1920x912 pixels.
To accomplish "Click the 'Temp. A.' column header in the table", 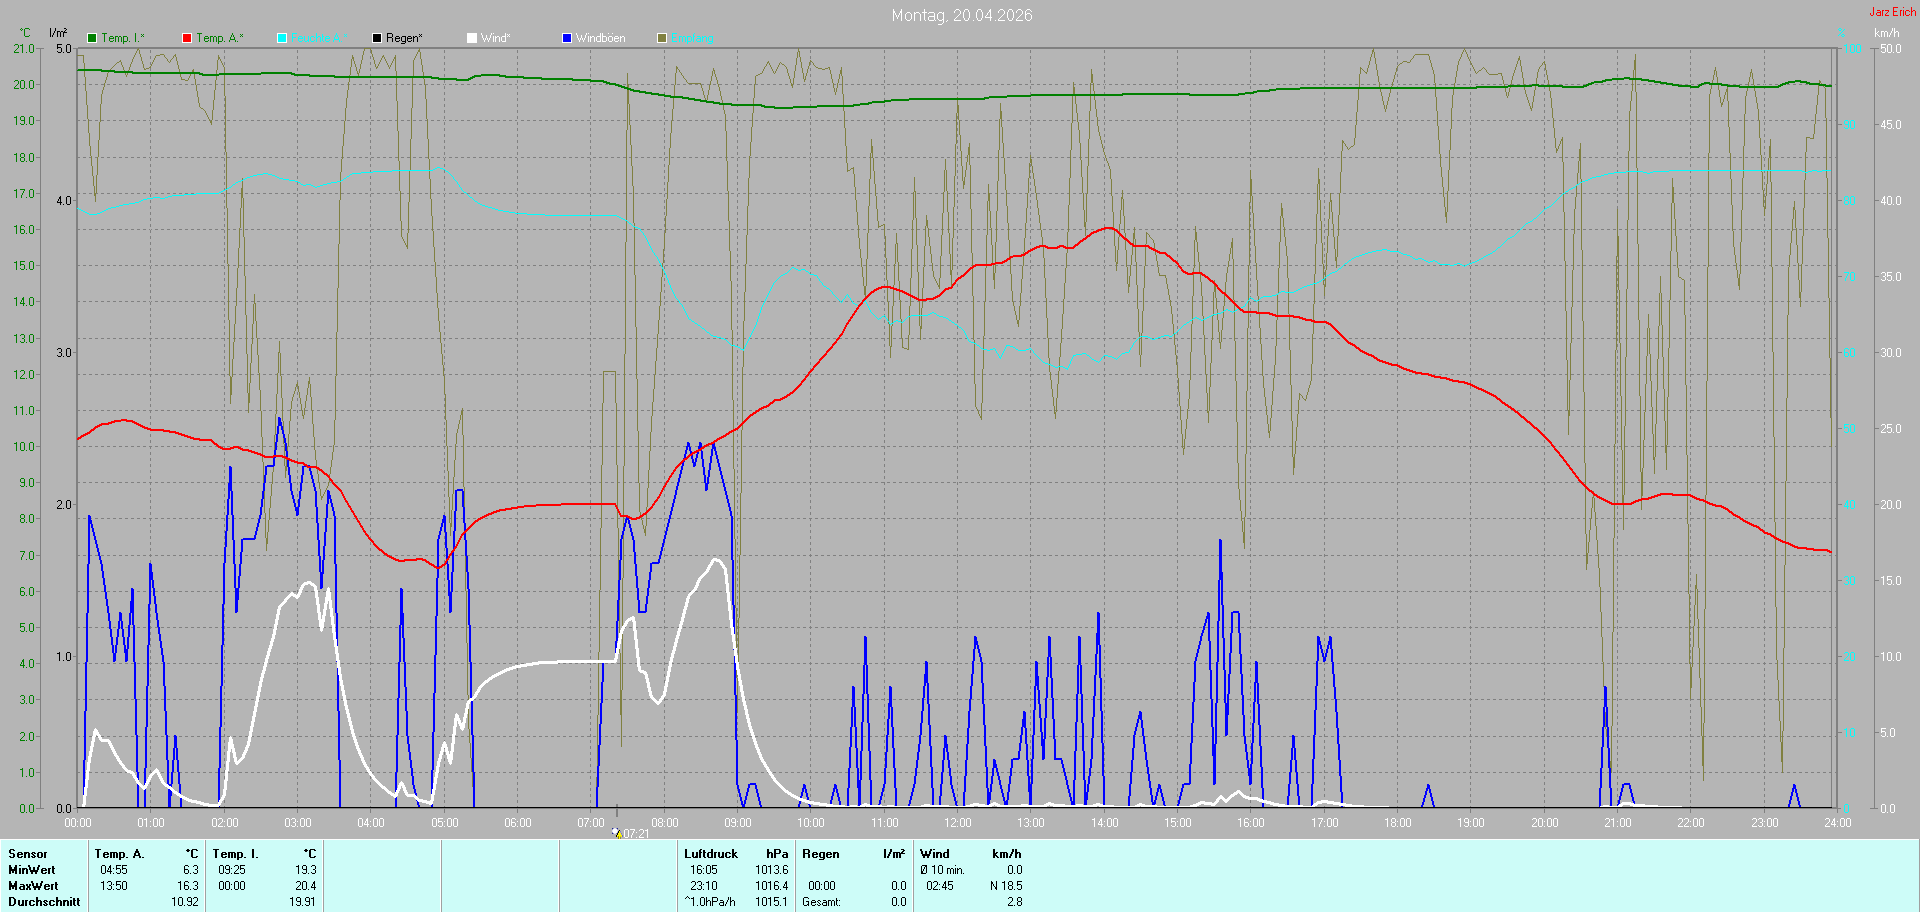I will click(x=120, y=854).
